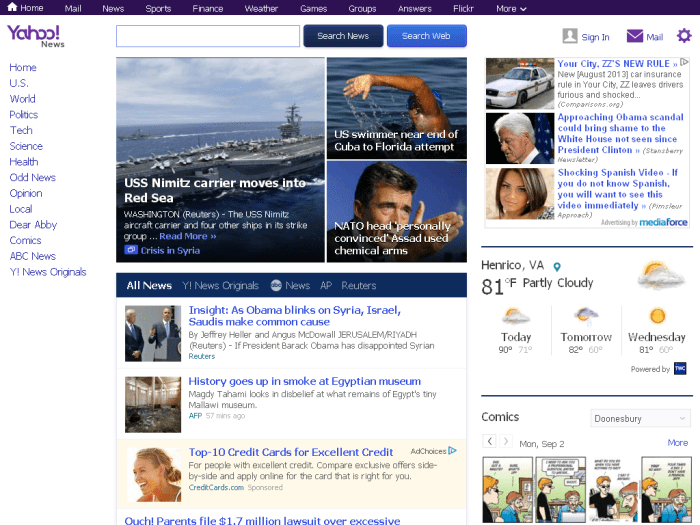
Task: Open Insight: As Obama blinks on Syria headline
Action: click(295, 316)
